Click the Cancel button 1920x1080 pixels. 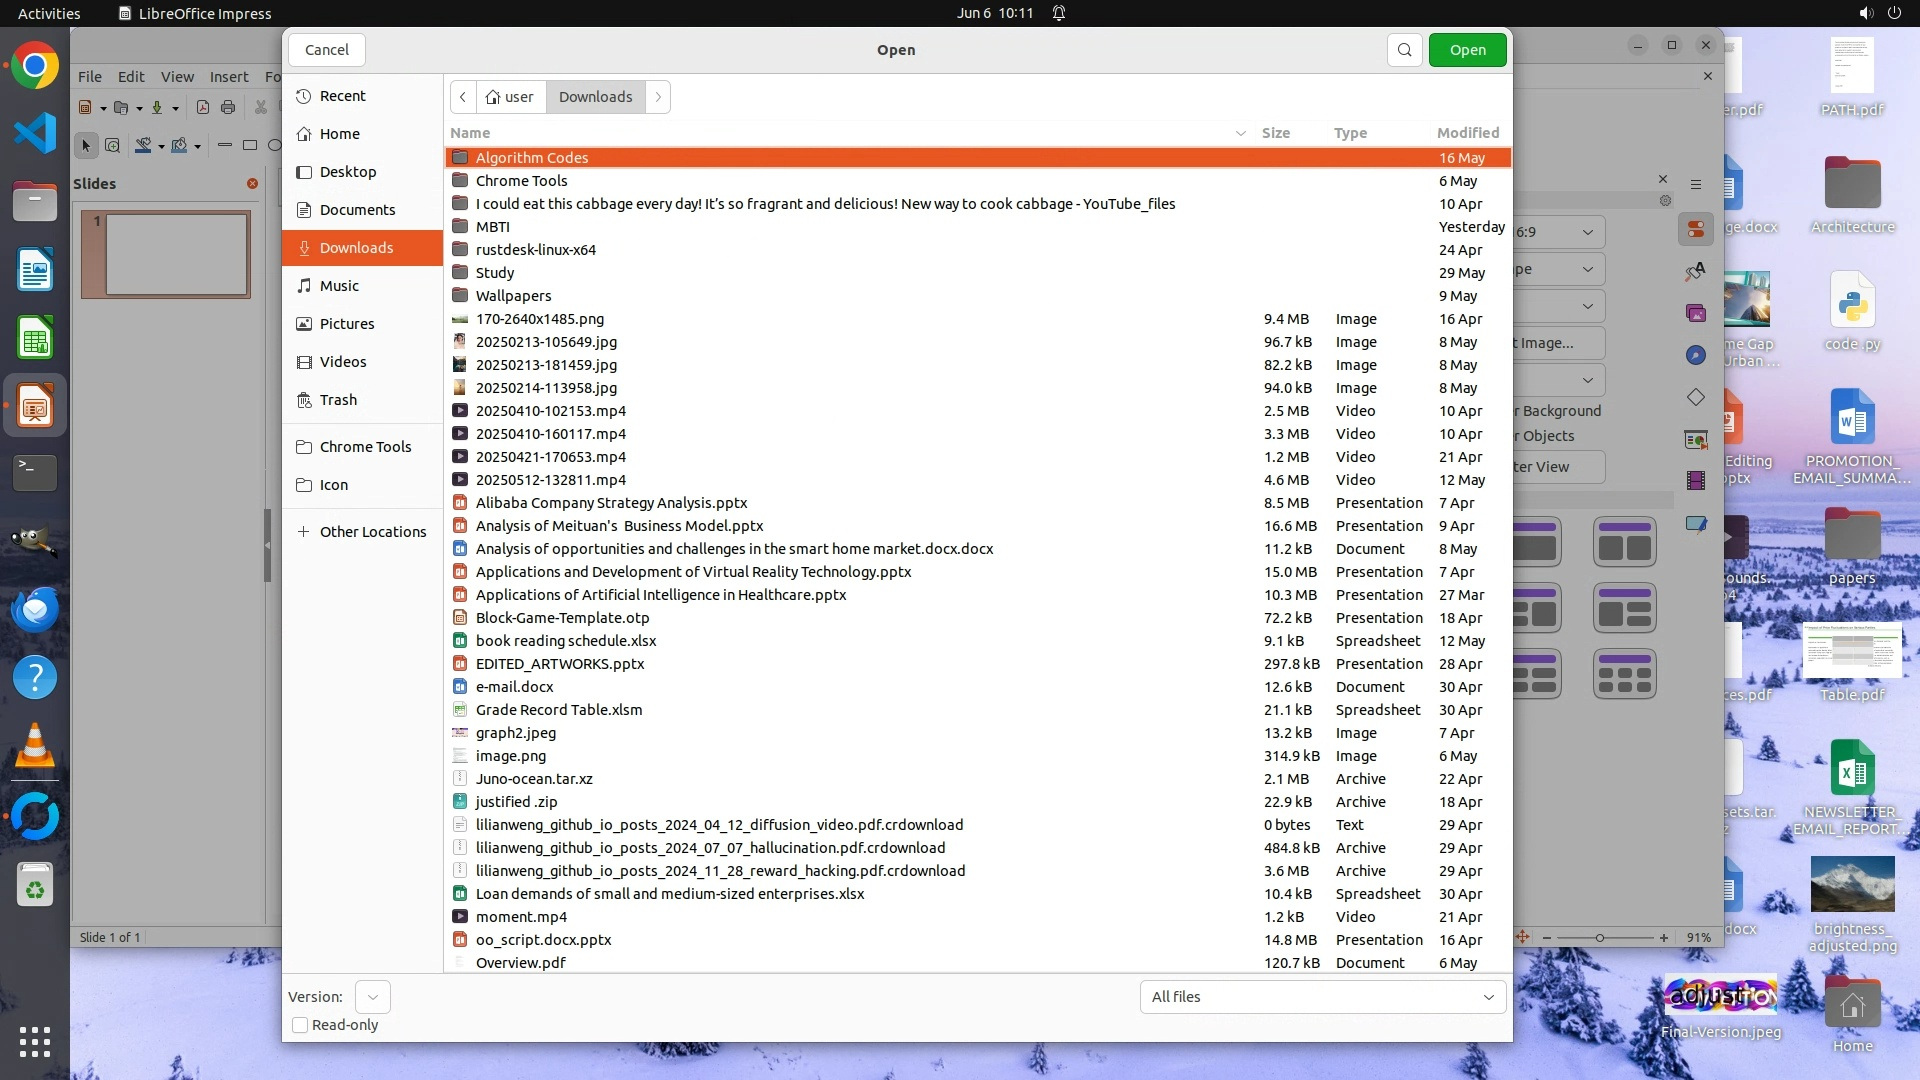pos(326,50)
